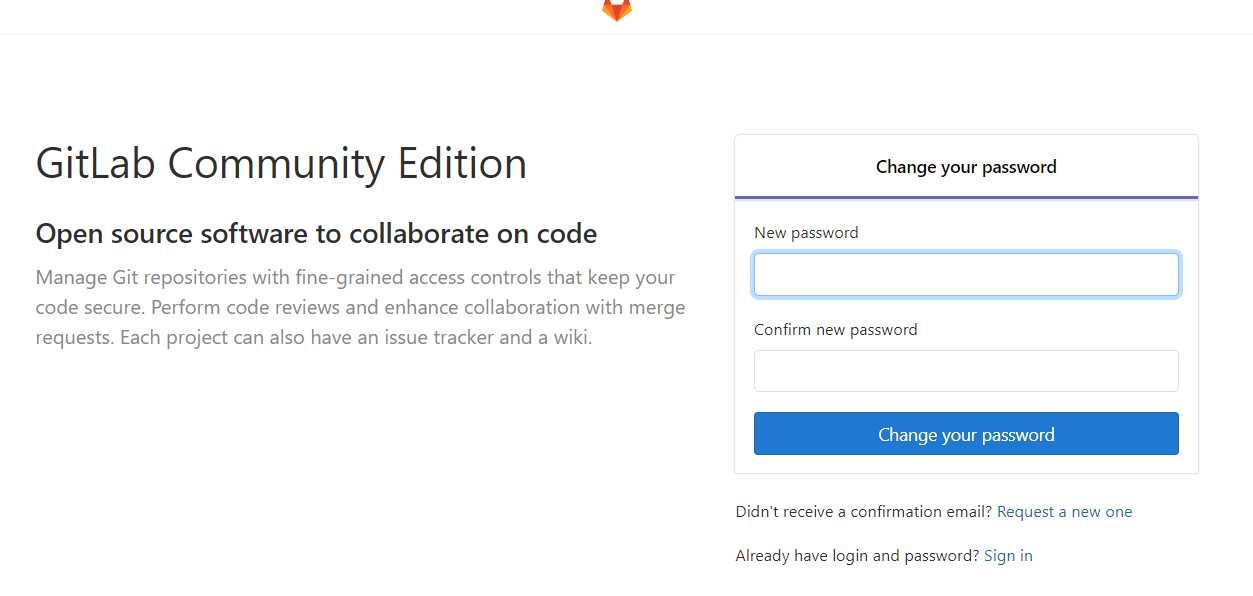Follow the Sign in link
This screenshot has width=1253, height=596.
(1008, 556)
